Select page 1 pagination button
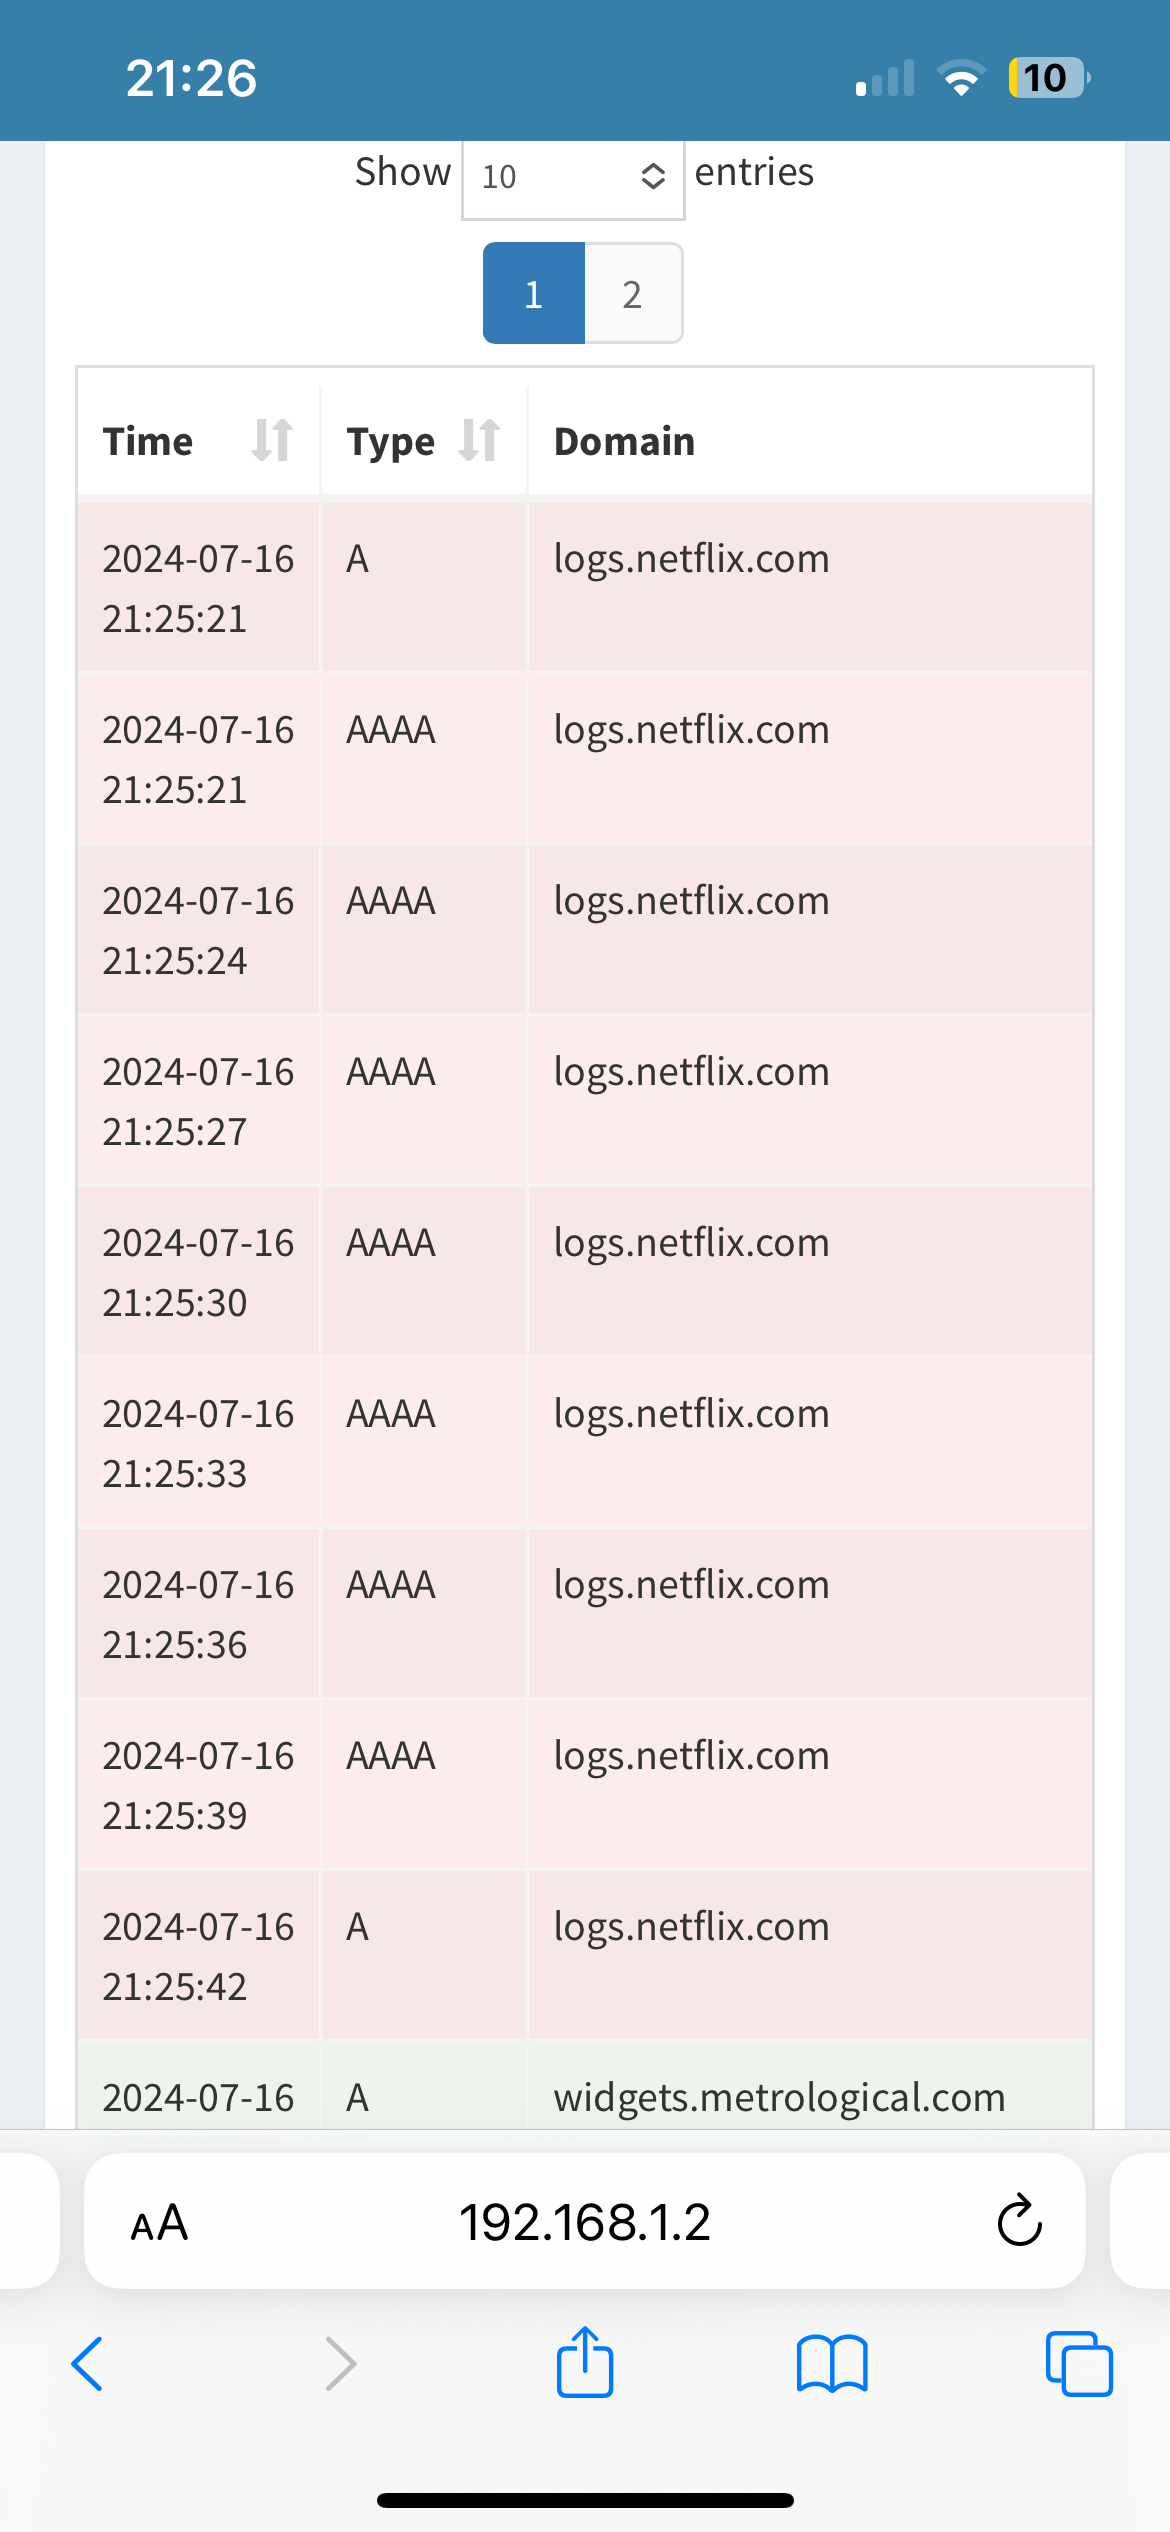The height and width of the screenshot is (2532, 1170). pyautogui.click(x=534, y=294)
